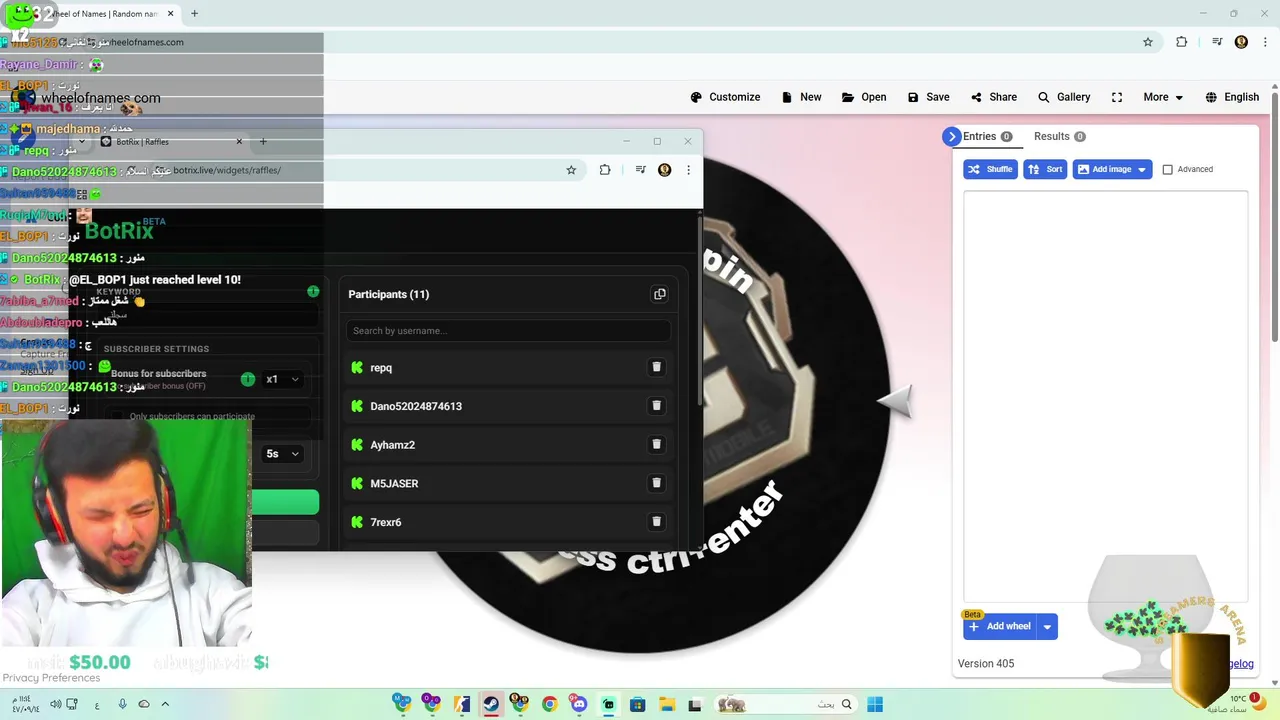Open Discord from the taskbar
Image resolution: width=1280 pixels, height=720 pixels.
578,704
